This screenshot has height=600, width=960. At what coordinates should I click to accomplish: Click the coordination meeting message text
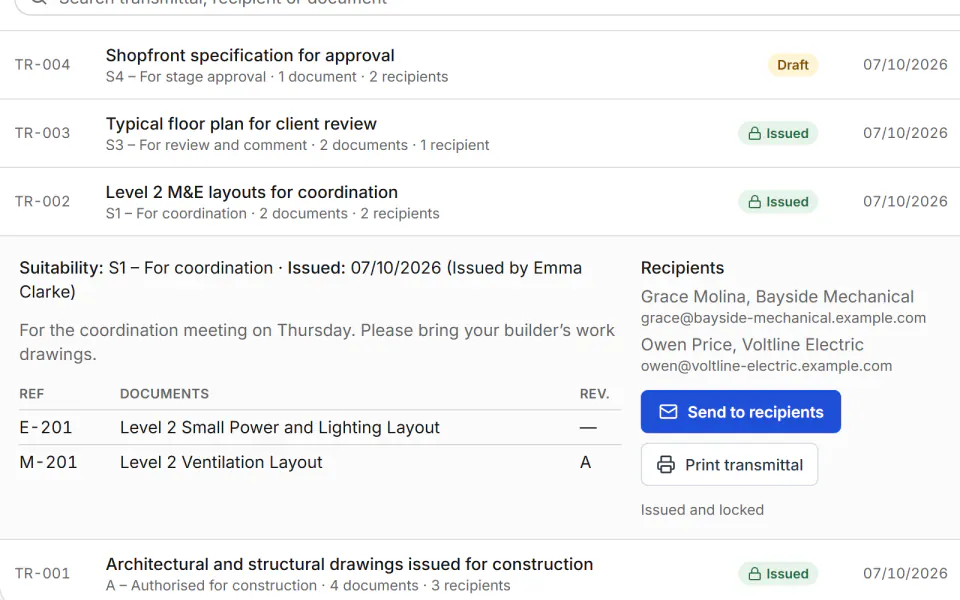[317, 342]
